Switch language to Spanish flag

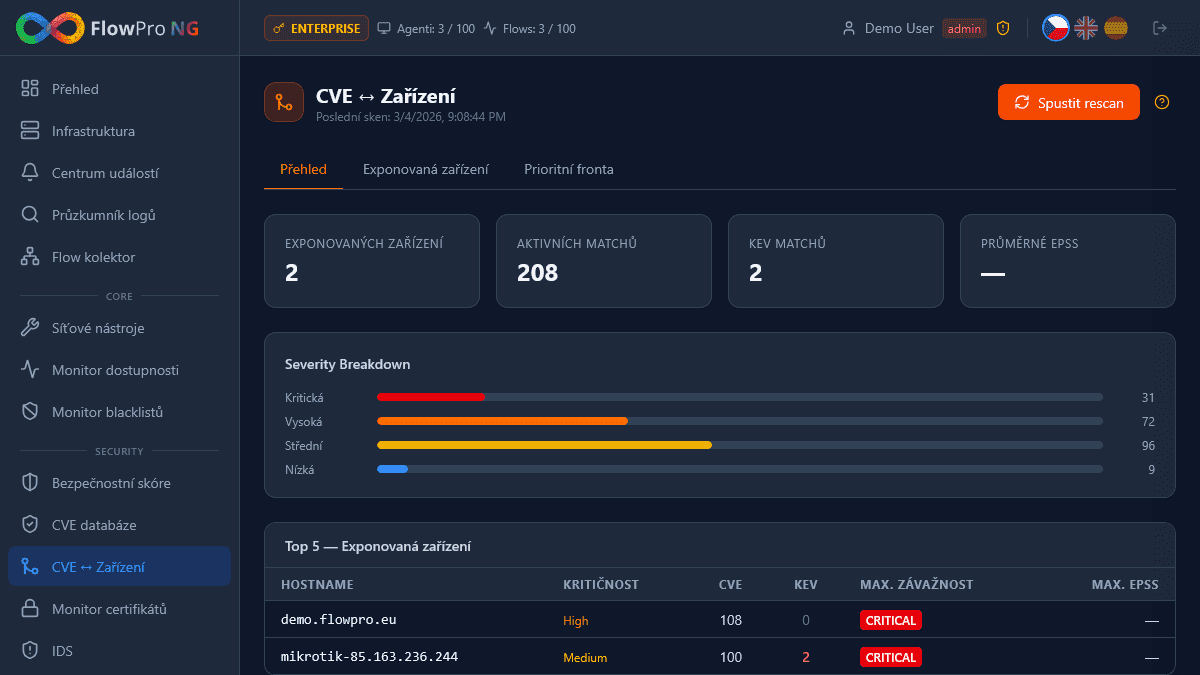(1116, 28)
